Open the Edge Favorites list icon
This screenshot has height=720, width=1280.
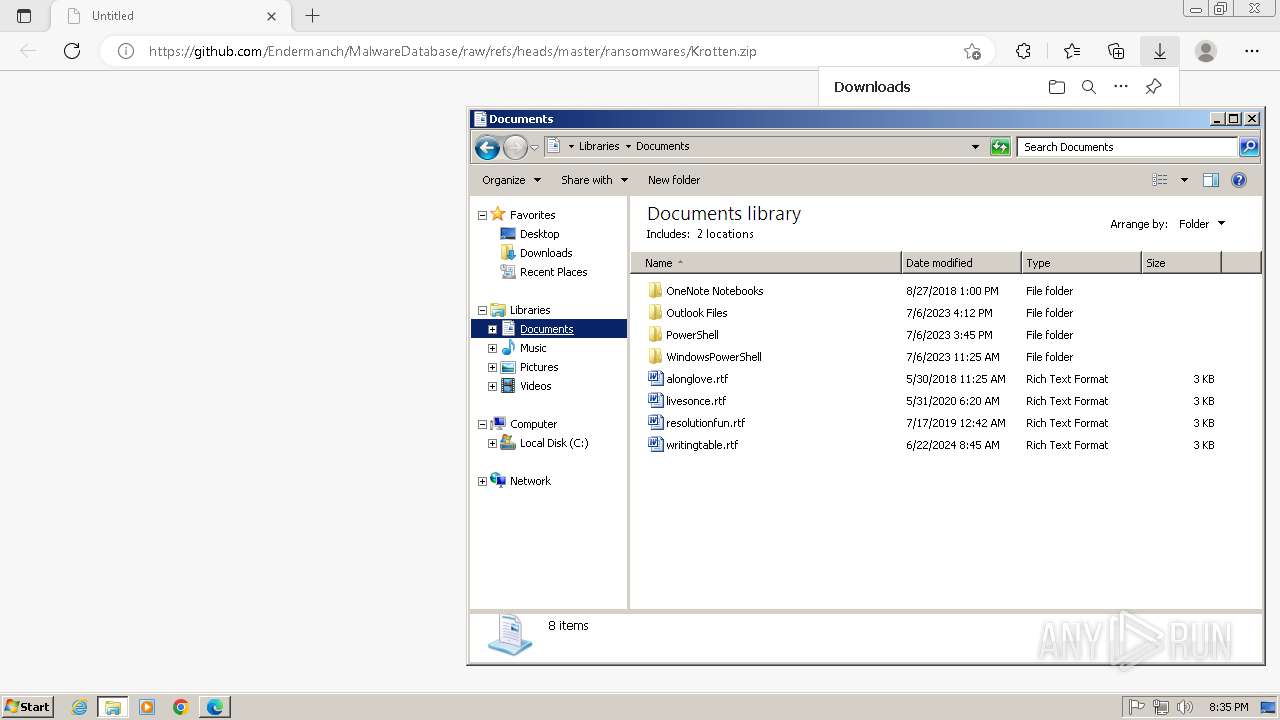pos(1072,51)
